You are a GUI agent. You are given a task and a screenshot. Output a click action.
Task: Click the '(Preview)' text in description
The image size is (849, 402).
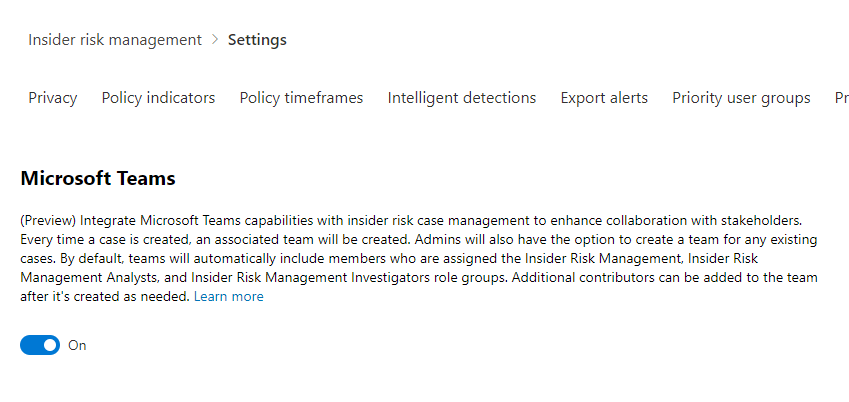[48, 219]
